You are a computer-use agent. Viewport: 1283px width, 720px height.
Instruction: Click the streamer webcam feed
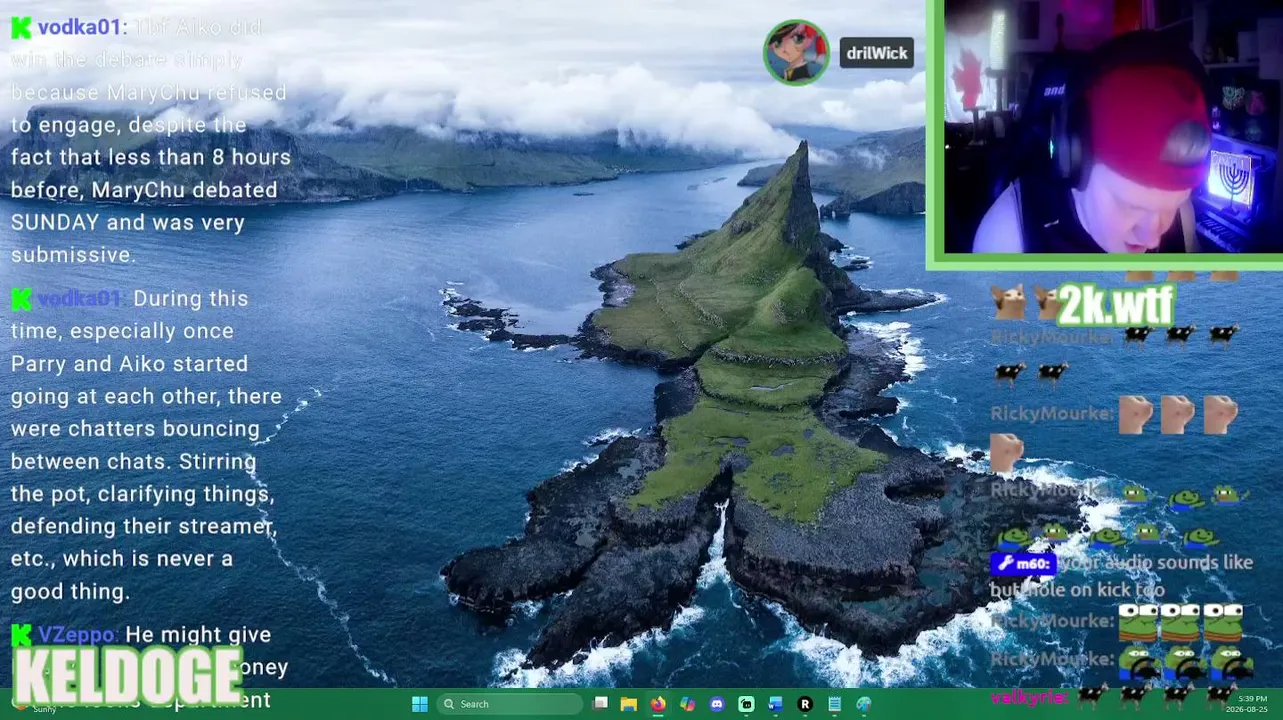(1113, 127)
